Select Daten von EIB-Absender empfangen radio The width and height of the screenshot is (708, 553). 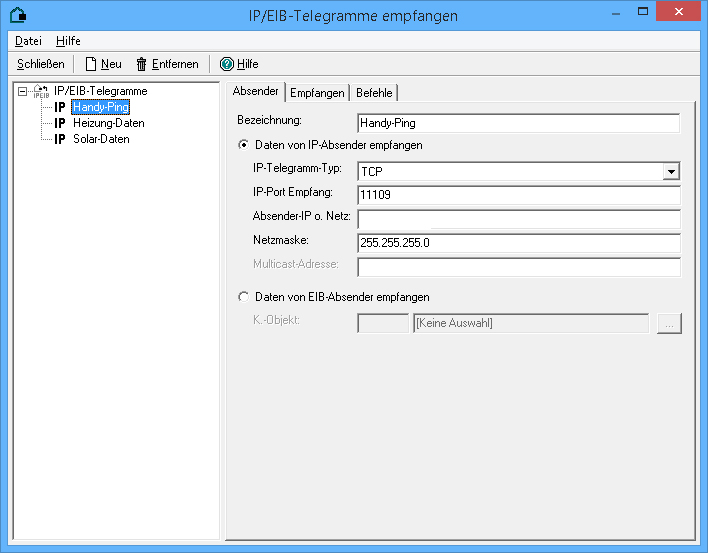(243, 297)
